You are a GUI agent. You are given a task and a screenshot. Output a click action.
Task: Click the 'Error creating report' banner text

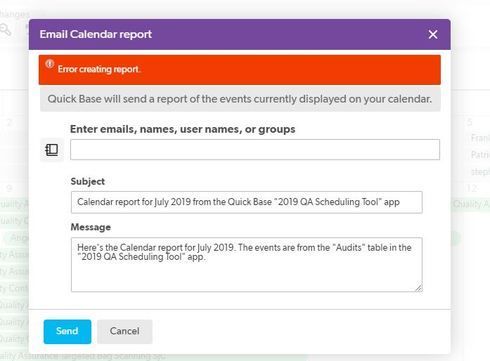[99, 69]
